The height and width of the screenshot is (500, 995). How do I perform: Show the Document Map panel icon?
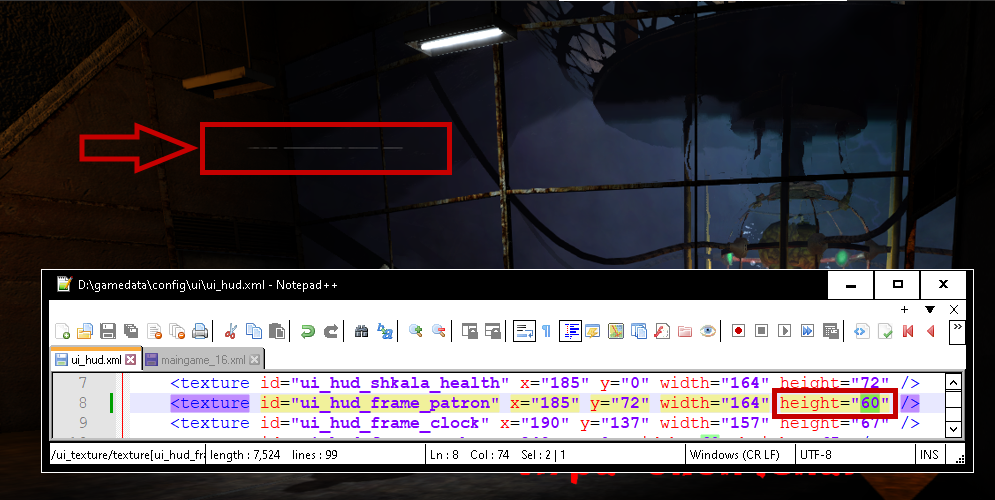click(616, 331)
